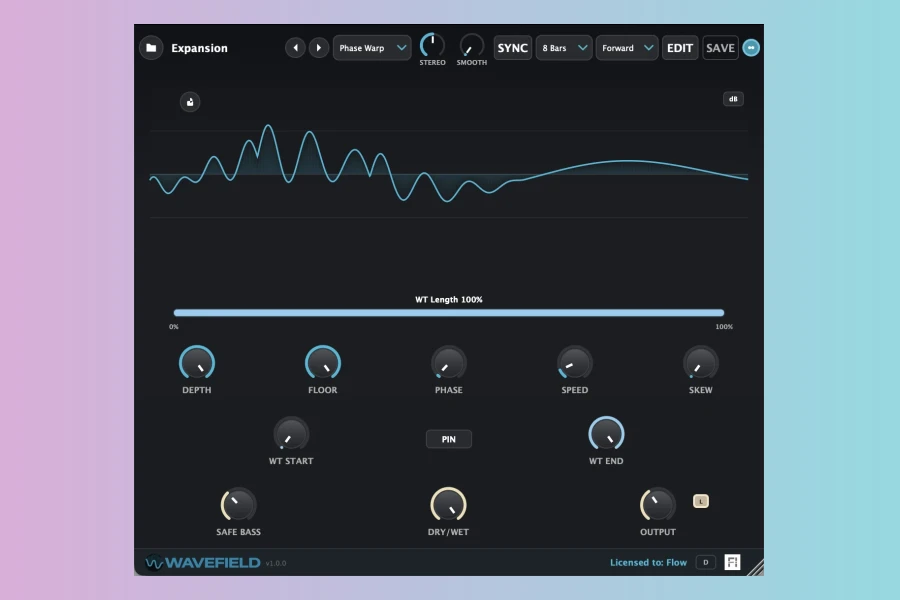Click the lock icon above the waveform

coord(190,102)
